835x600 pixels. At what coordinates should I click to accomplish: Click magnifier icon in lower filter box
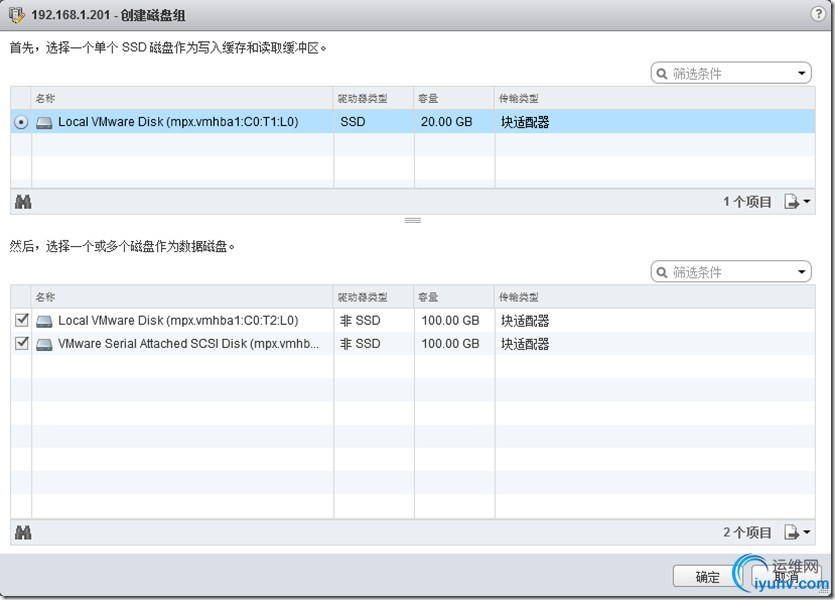pos(661,272)
